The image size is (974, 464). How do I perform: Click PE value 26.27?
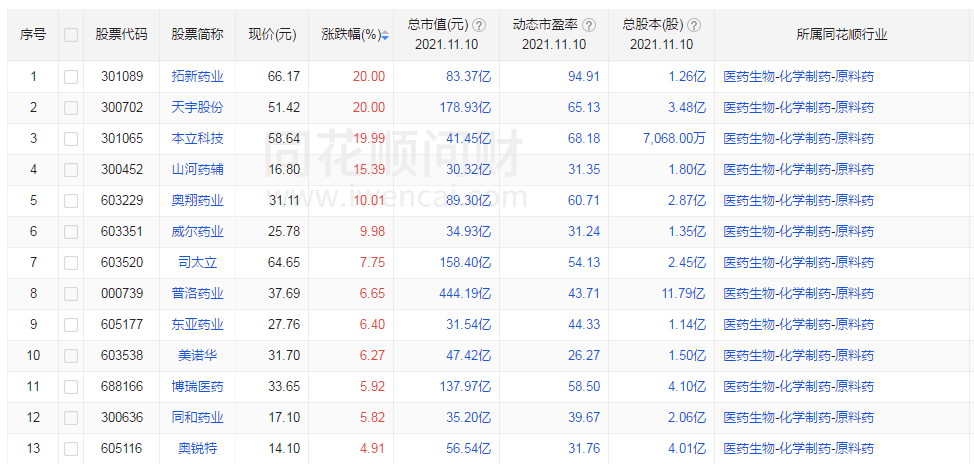(x=584, y=355)
